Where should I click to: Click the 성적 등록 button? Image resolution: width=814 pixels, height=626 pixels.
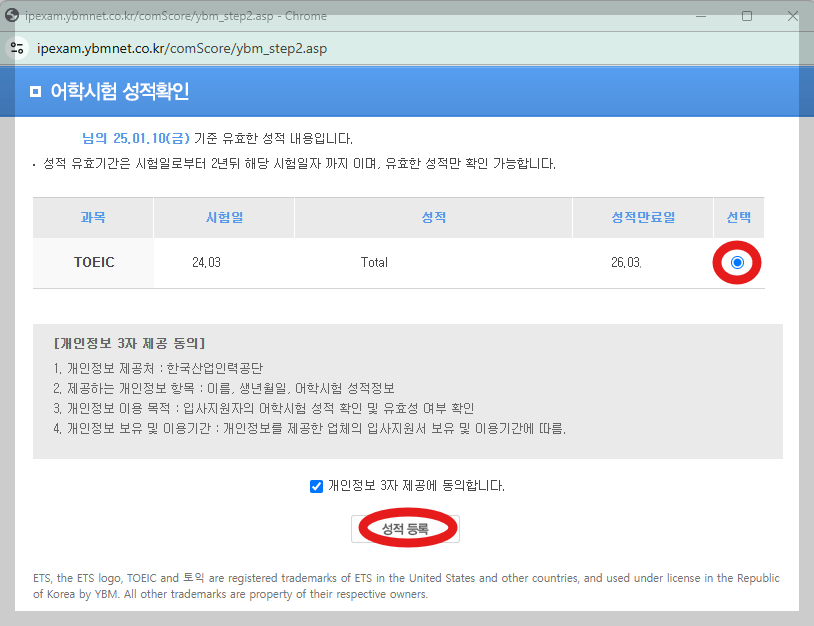[405, 529]
